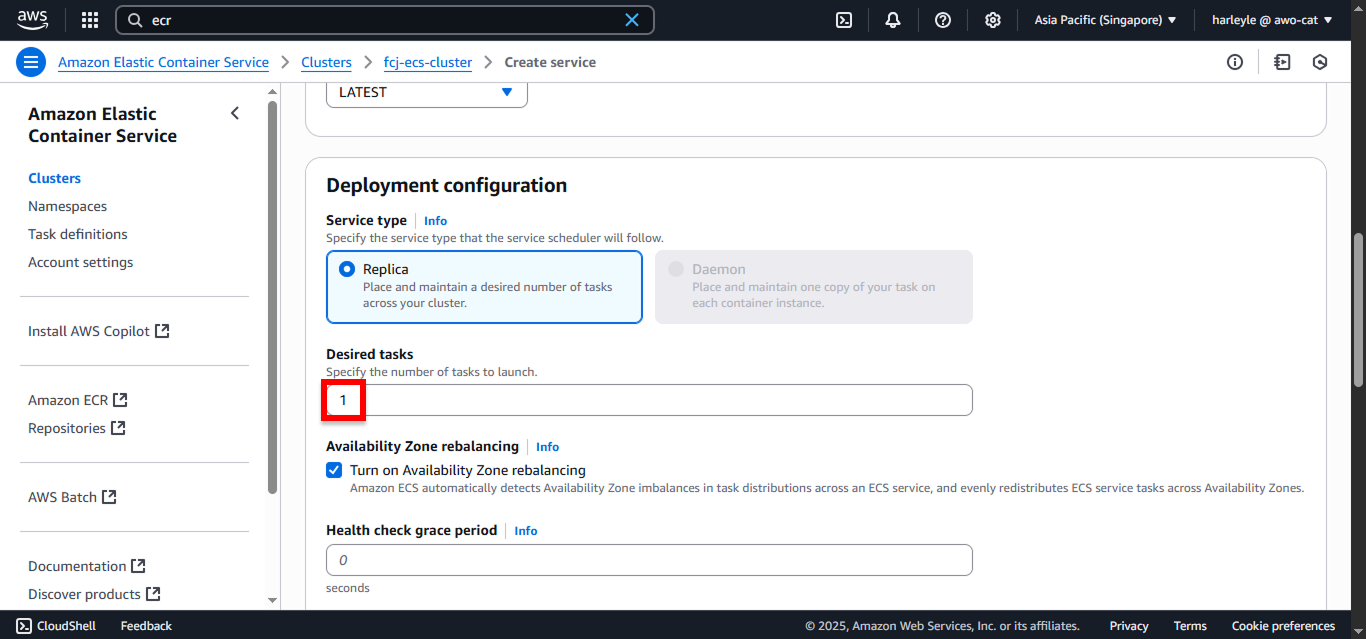1366x639 pixels.
Task: Click external link icon beside Discover products
Action: tap(153, 594)
